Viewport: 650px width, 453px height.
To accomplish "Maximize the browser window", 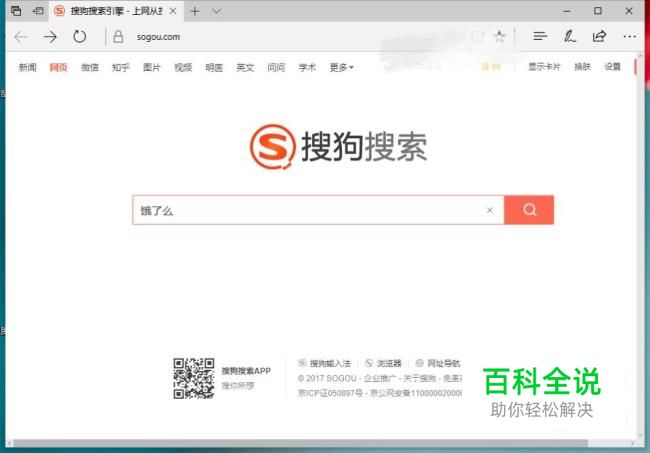I will pyautogui.click(x=598, y=11).
